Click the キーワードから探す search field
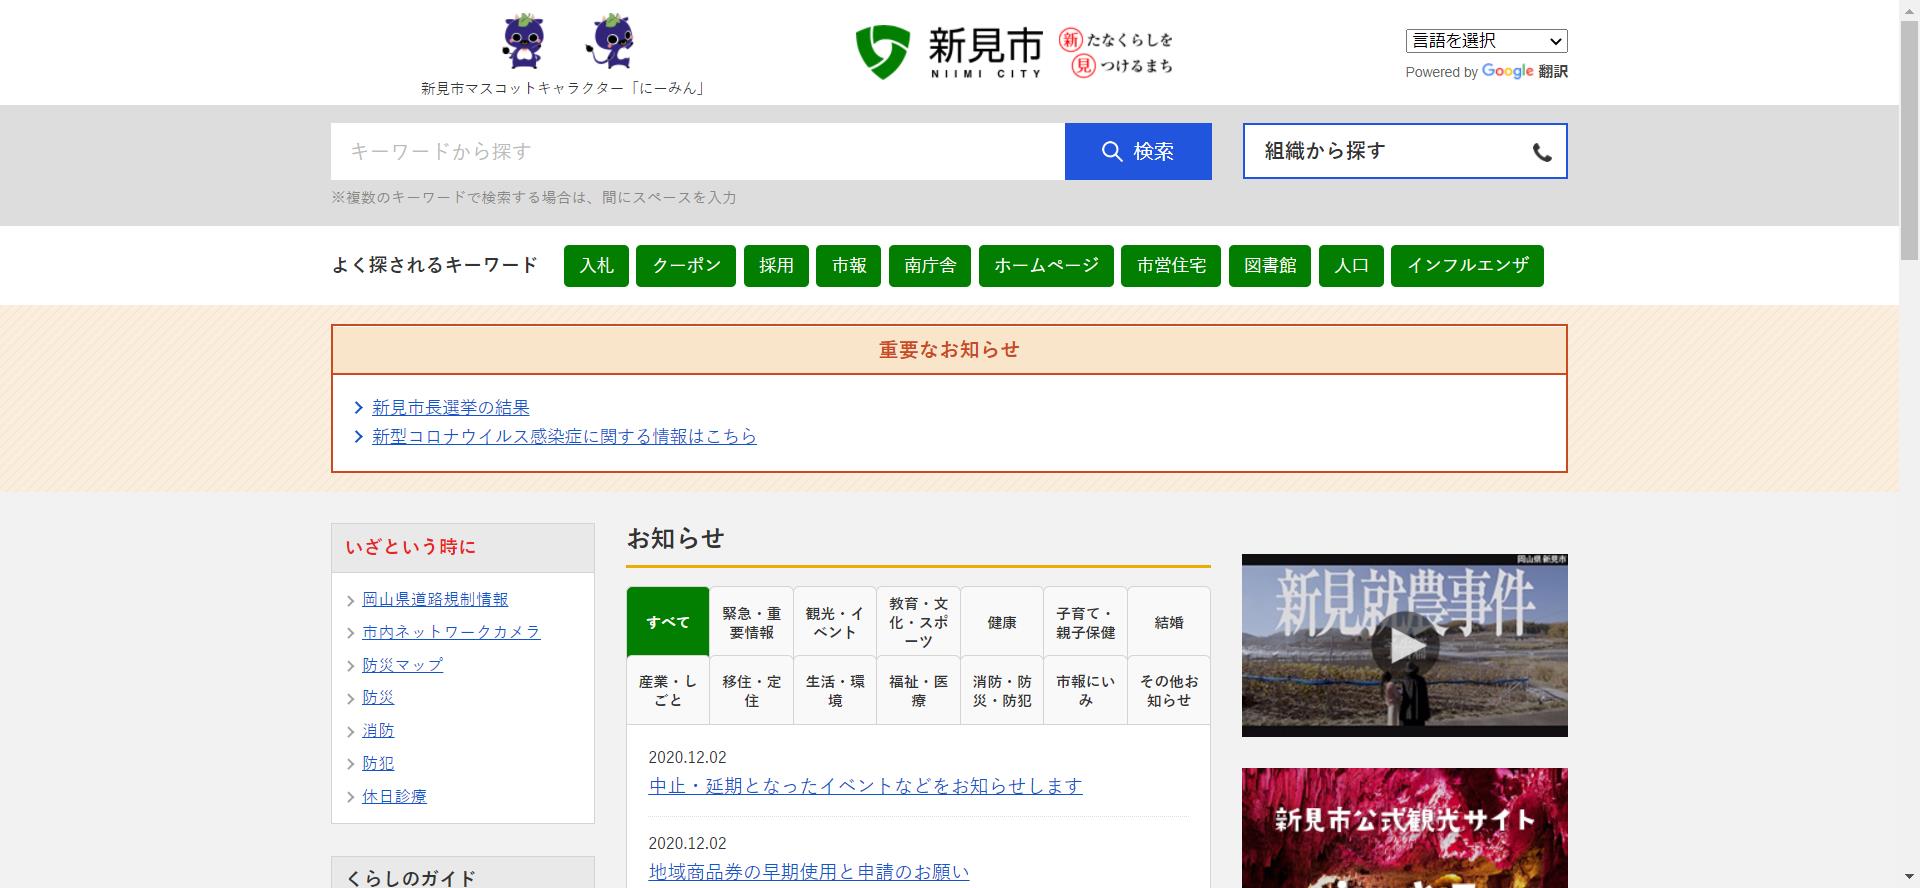This screenshot has height=888, width=1920. 697,151
